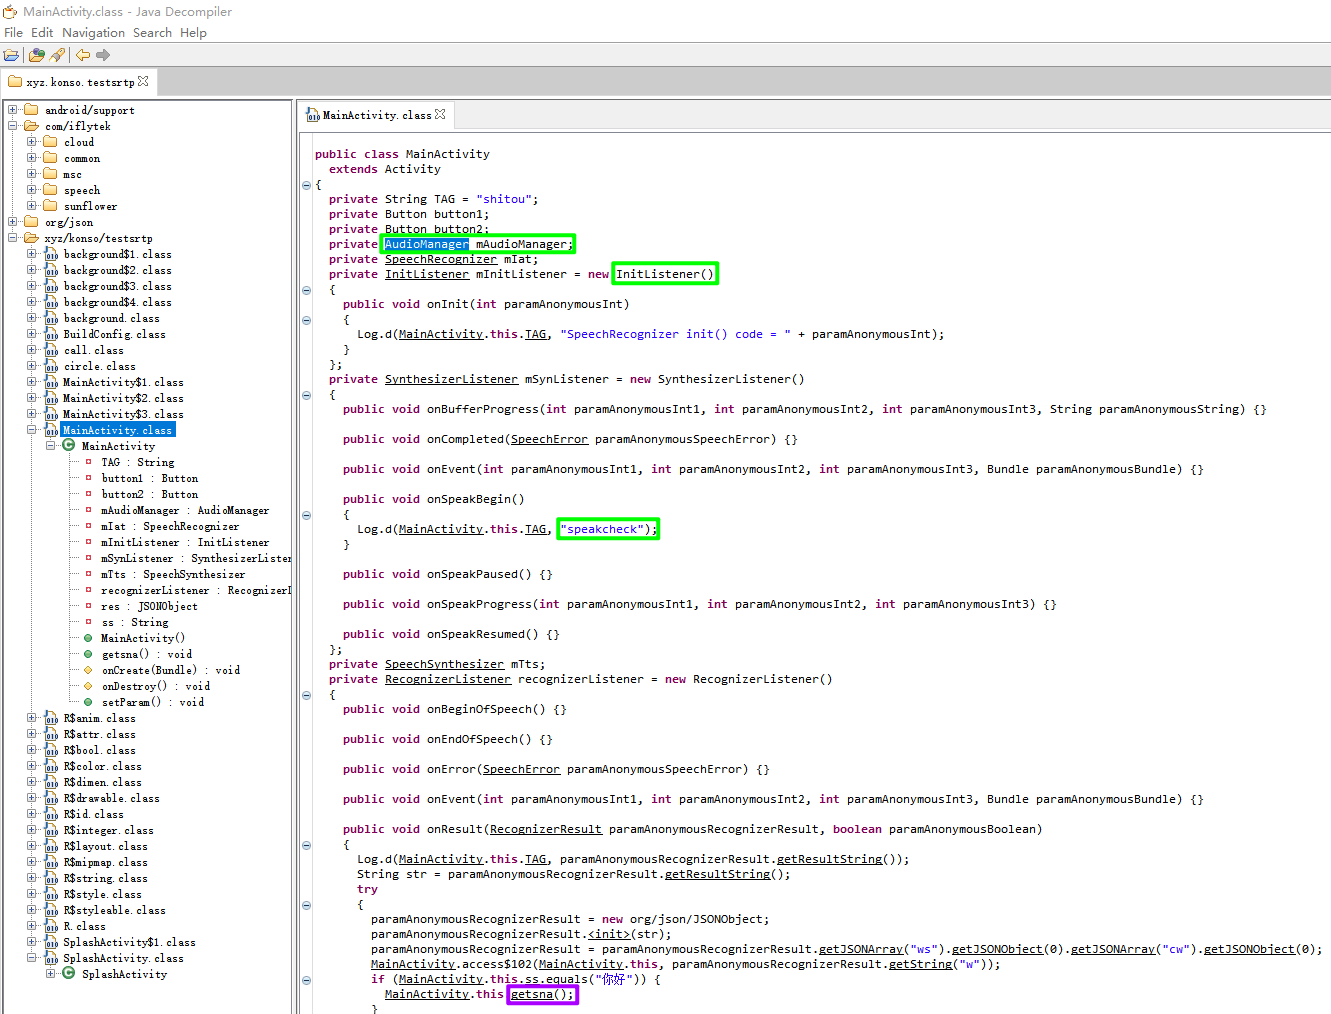Close the xyz.konso.testsrtp tab
Viewport: 1331px width, 1014px height.
click(143, 81)
